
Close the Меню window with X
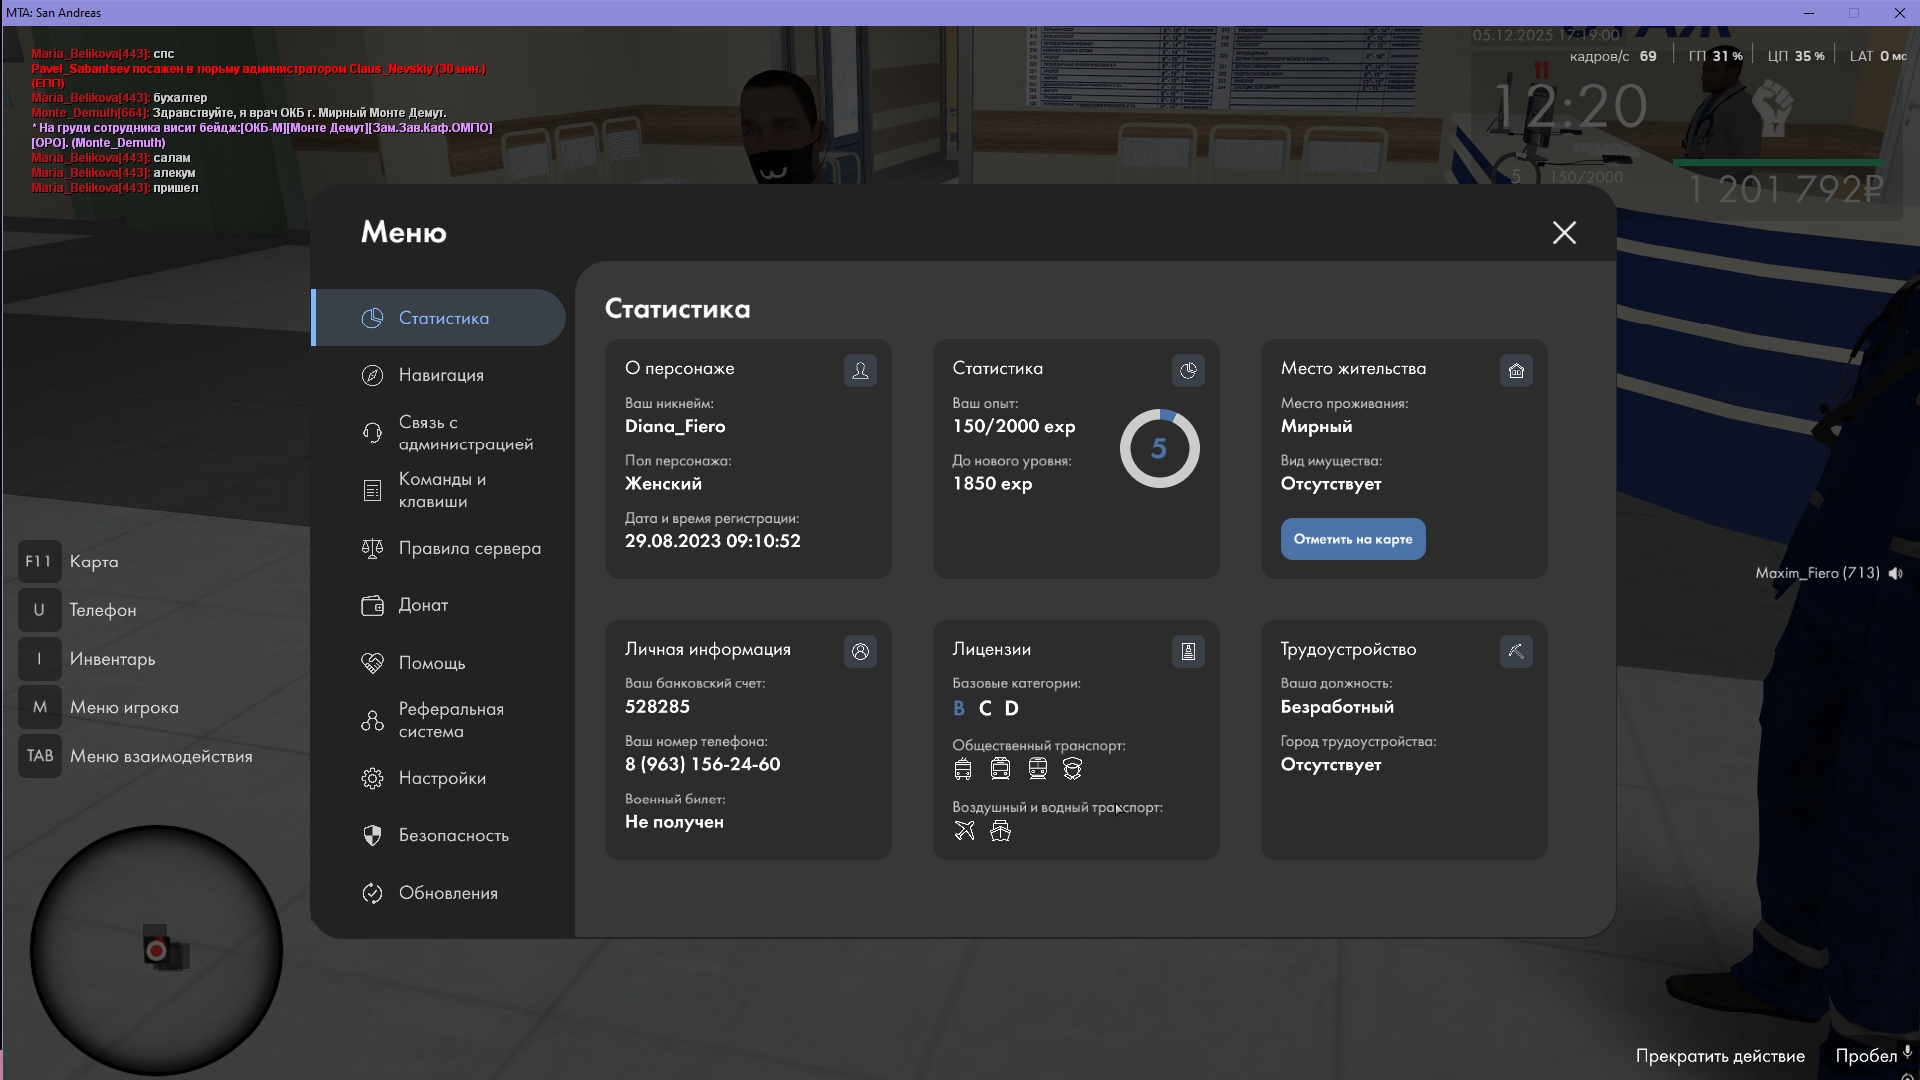click(1564, 233)
